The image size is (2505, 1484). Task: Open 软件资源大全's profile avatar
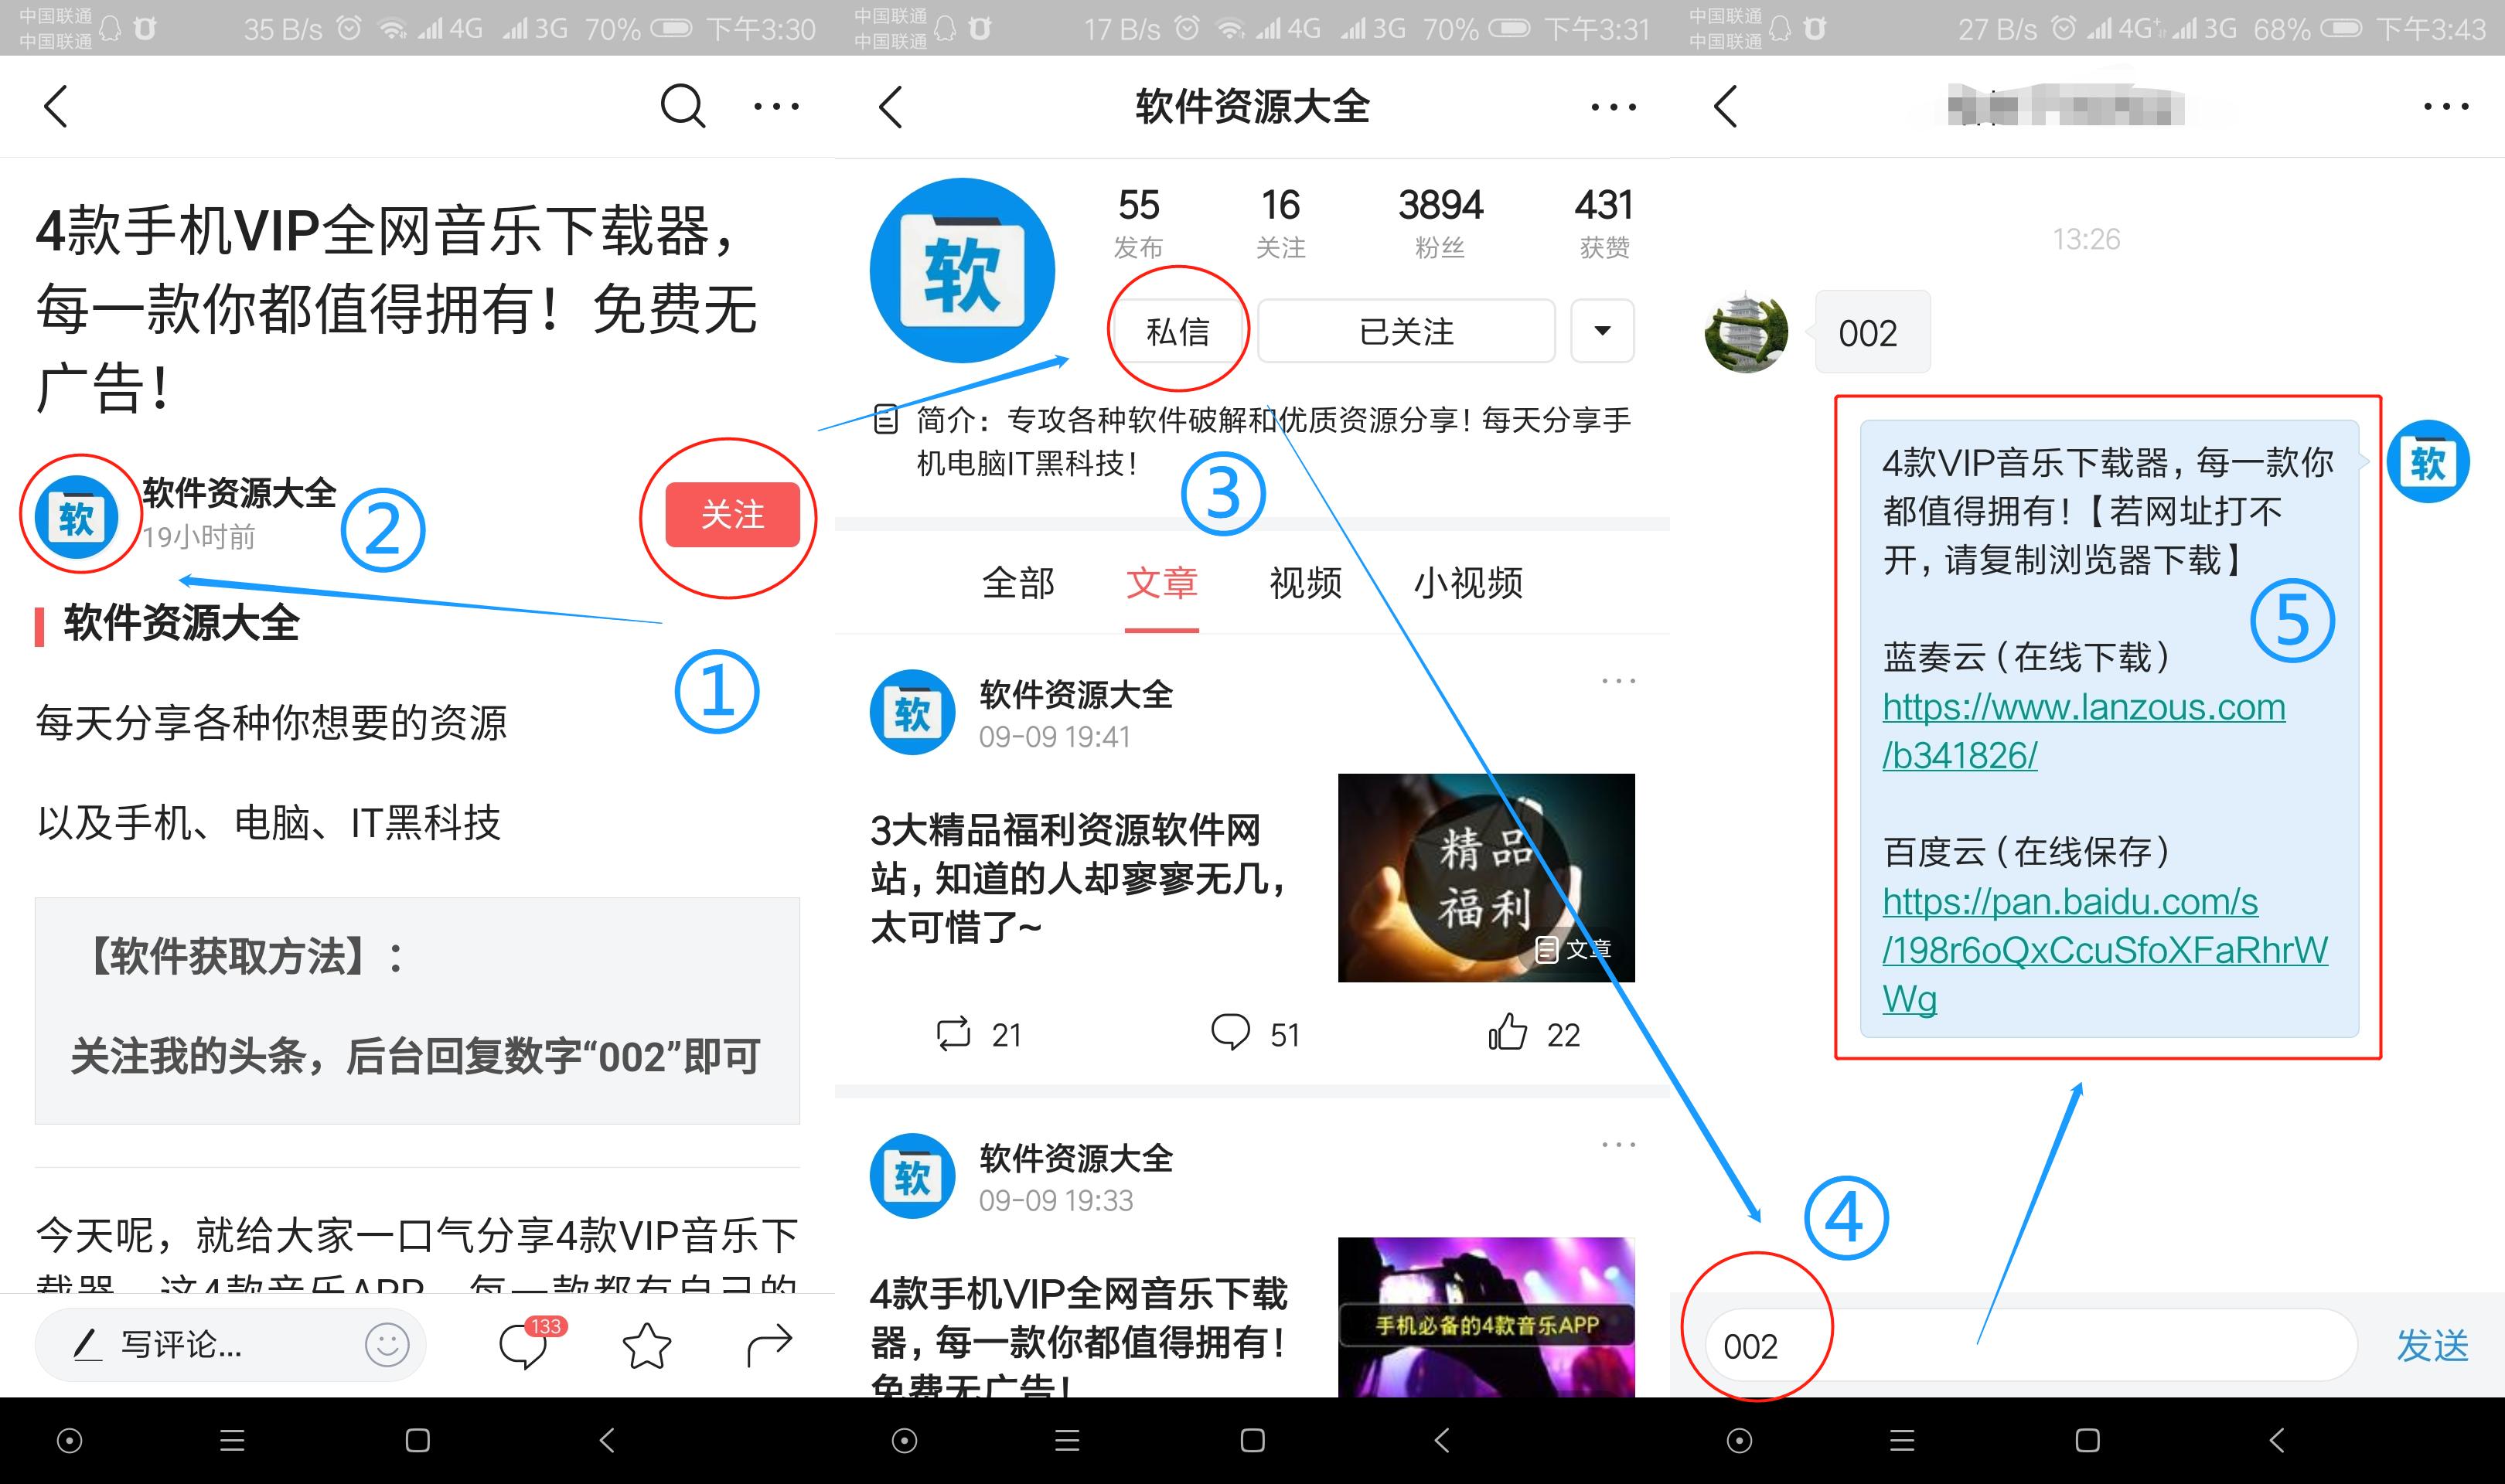point(78,514)
